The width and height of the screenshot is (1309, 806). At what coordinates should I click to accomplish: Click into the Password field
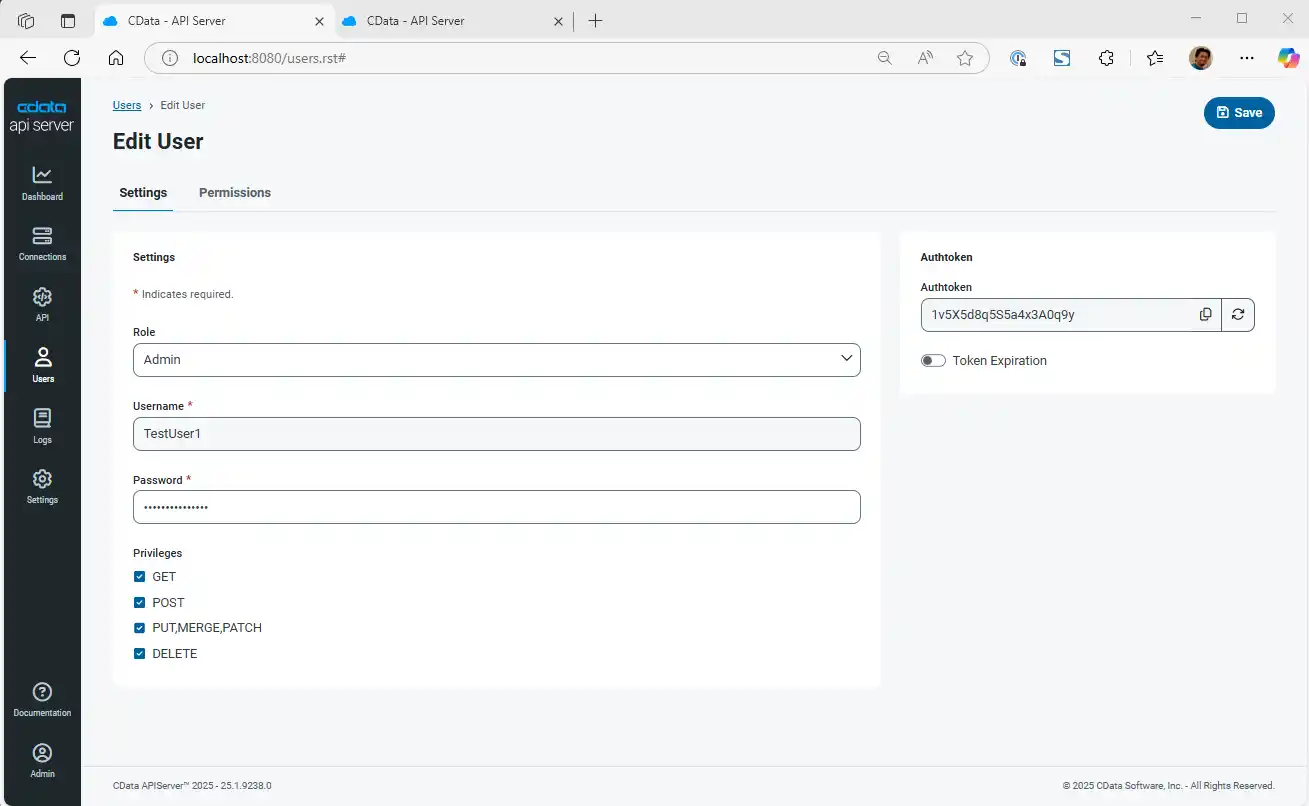496,507
